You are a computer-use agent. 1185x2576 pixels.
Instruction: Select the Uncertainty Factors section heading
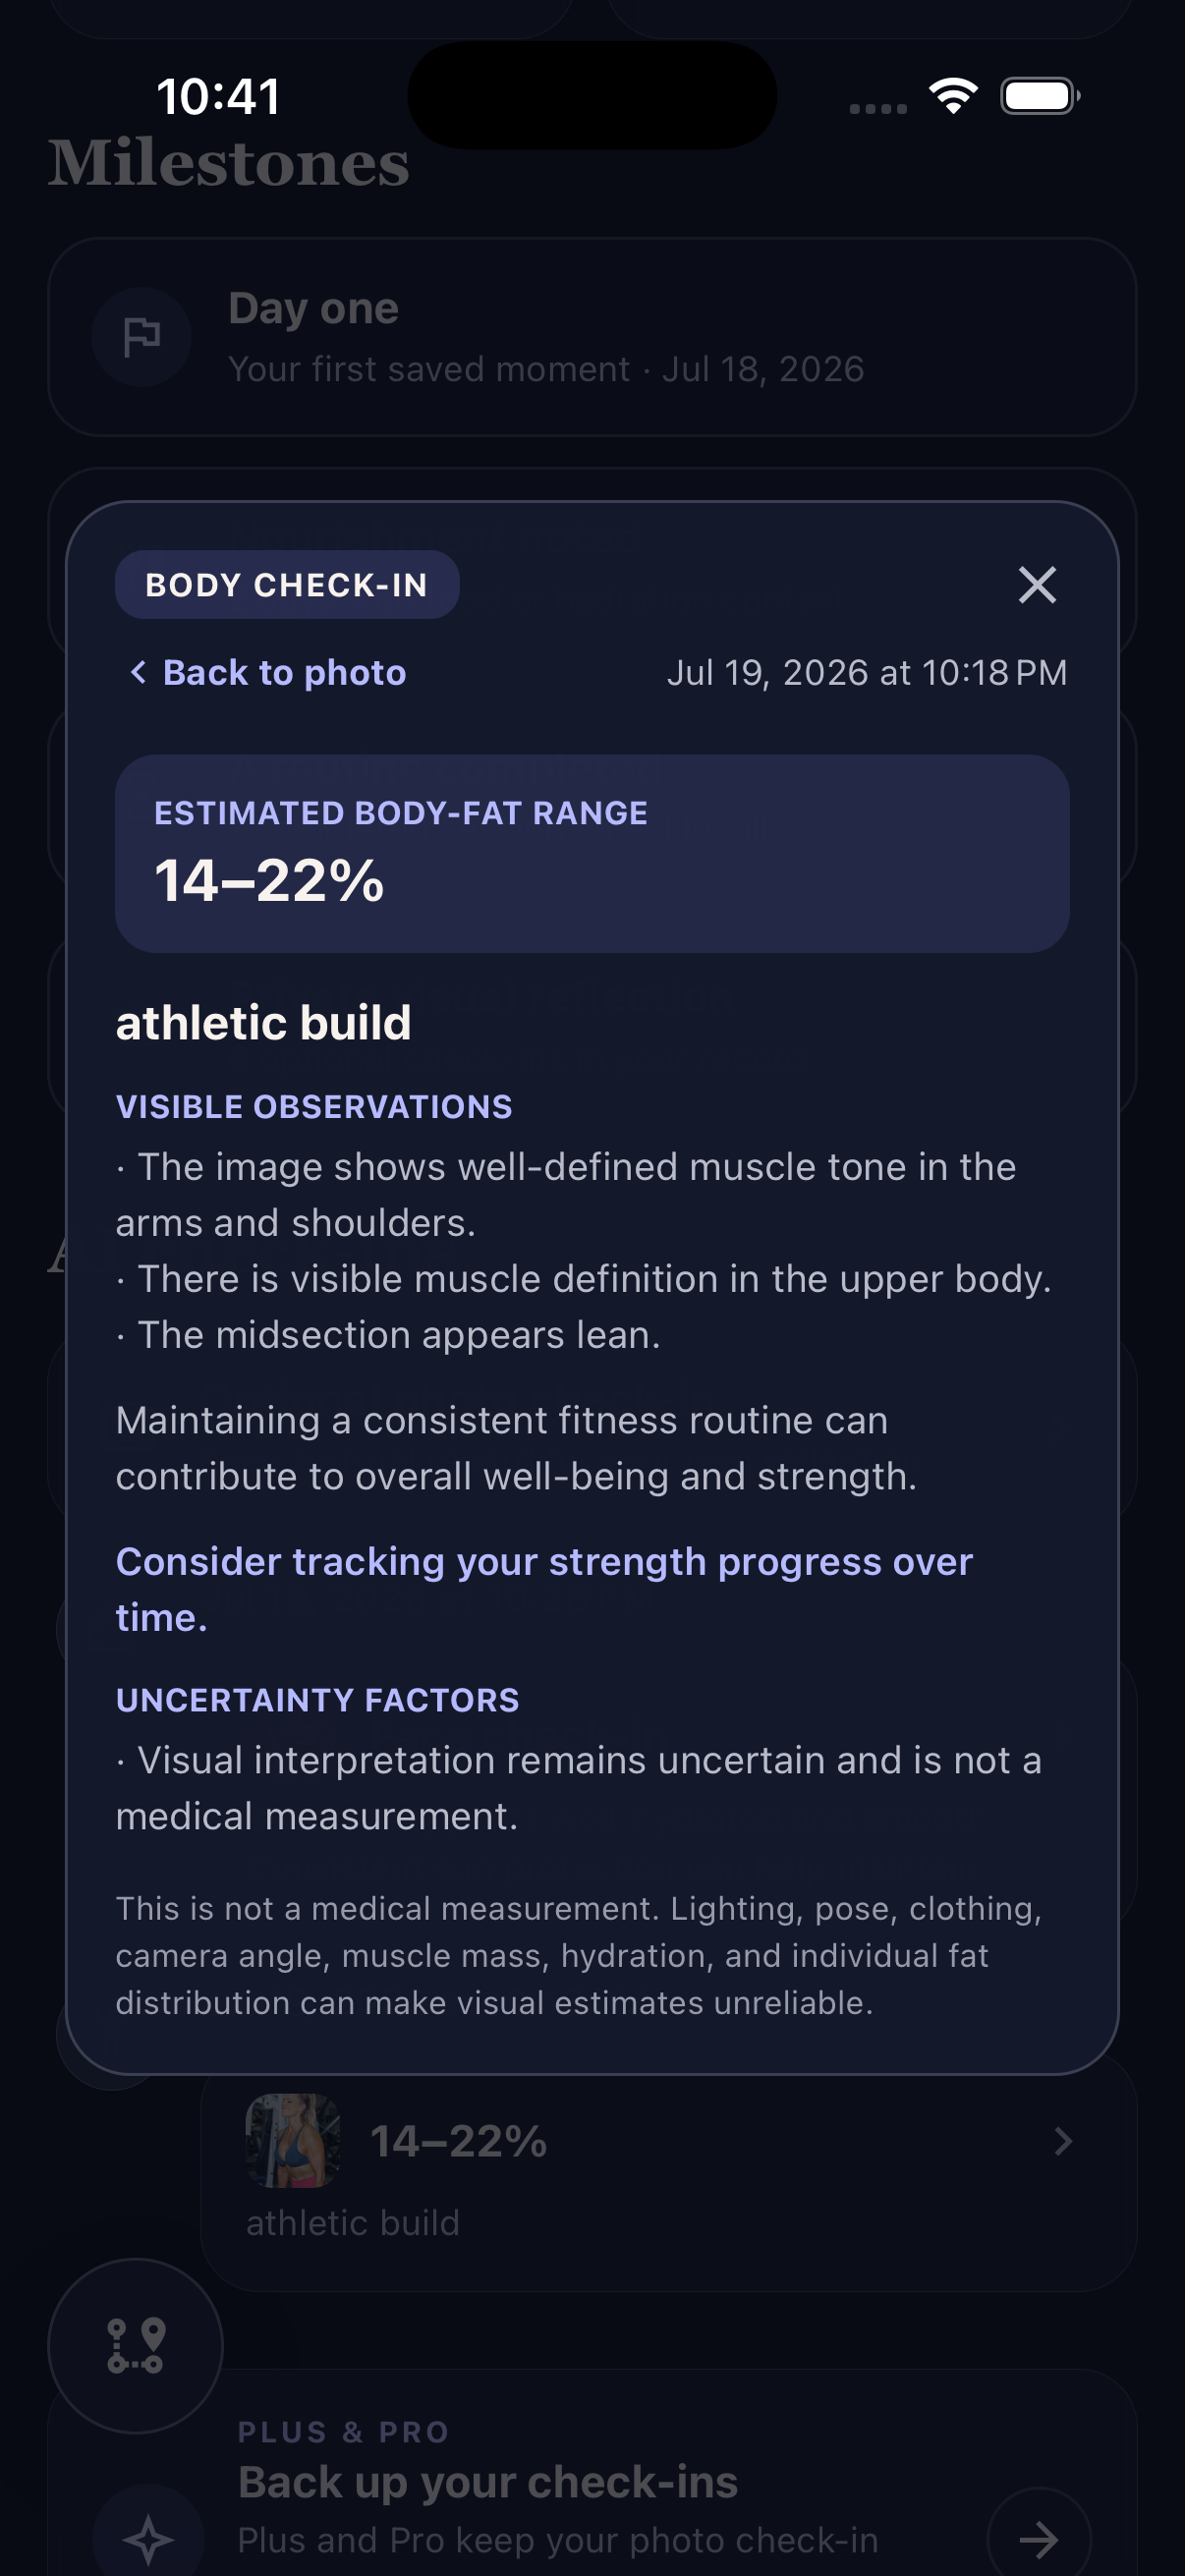[x=318, y=1700]
